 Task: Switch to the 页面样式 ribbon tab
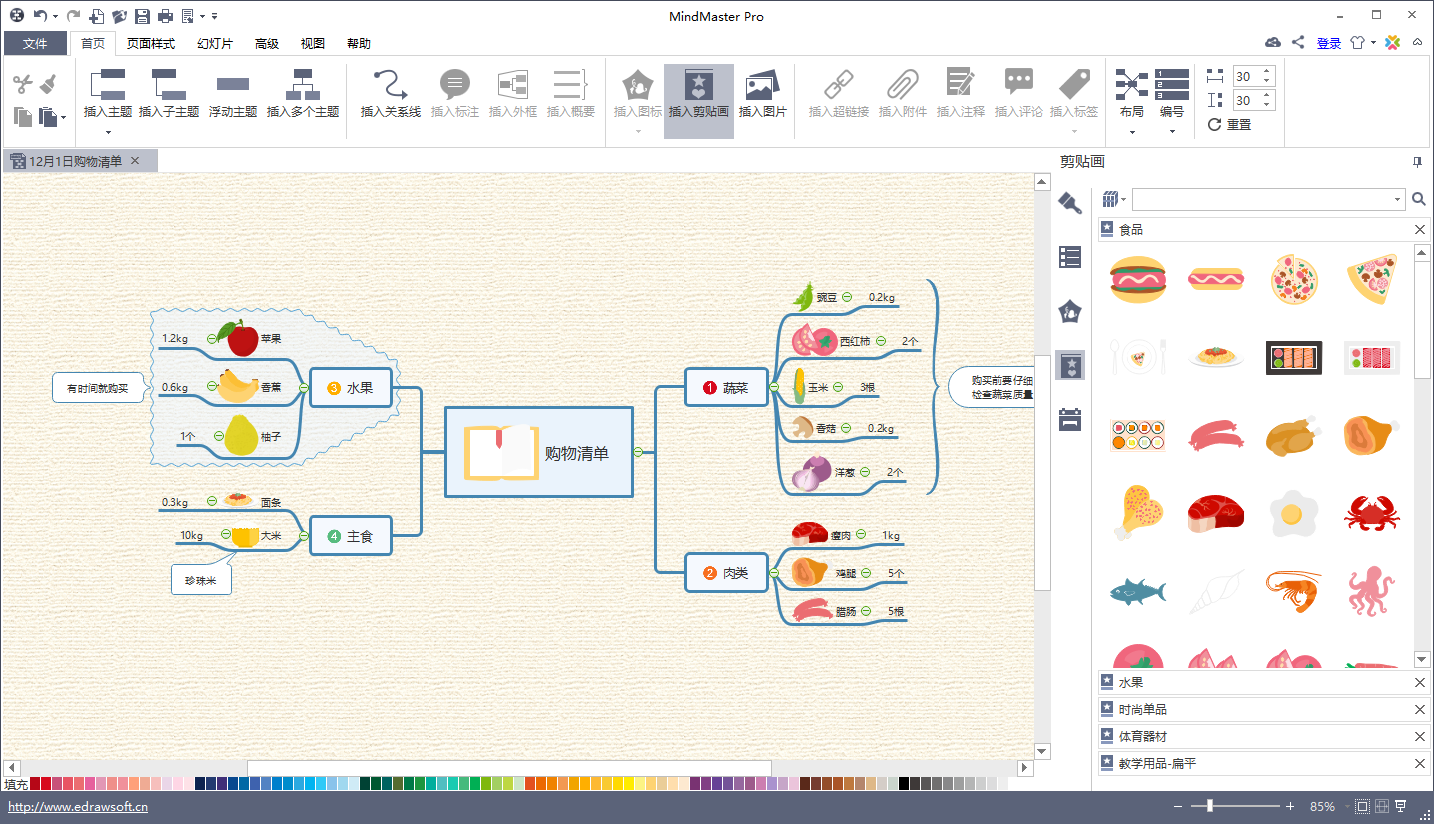(151, 43)
